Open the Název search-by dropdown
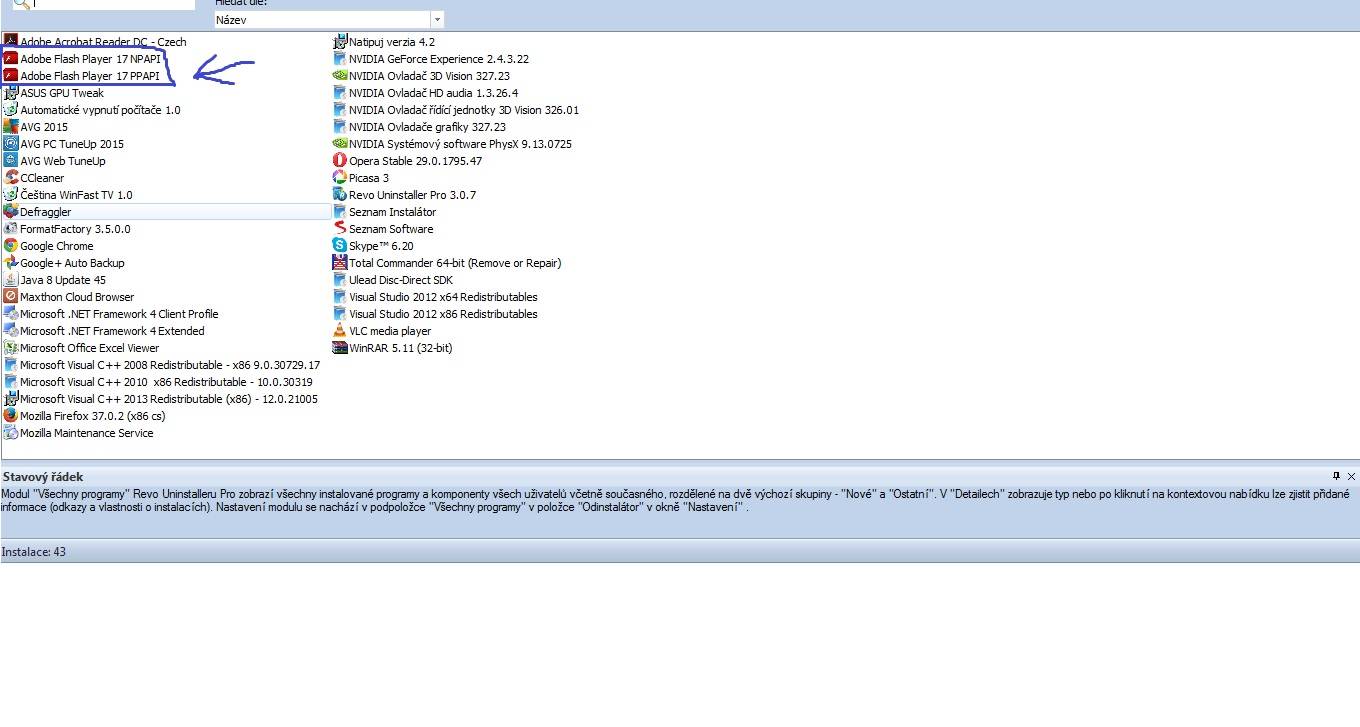 (437, 20)
